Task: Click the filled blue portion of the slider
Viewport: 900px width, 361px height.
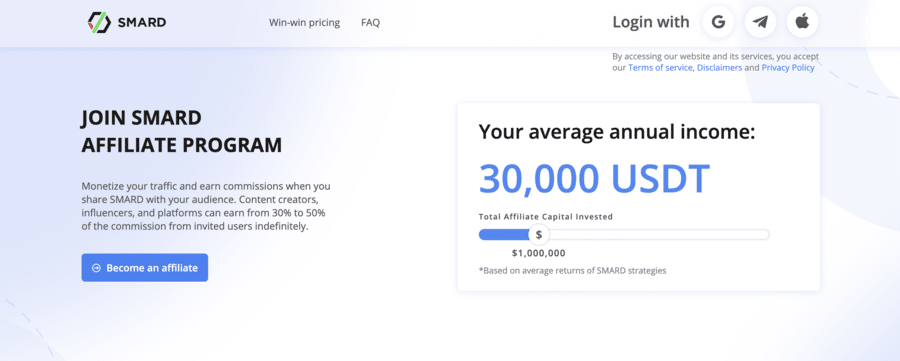Action: pyautogui.click(x=503, y=234)
